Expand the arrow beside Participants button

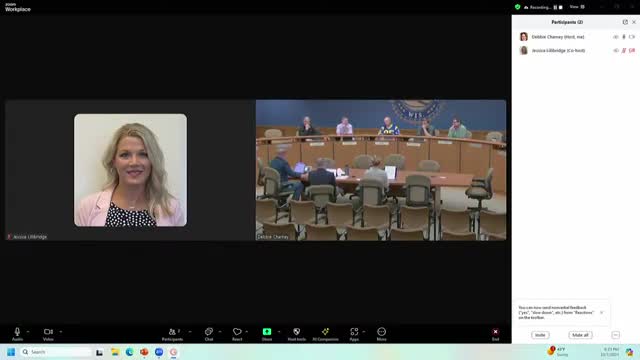click(190, 331)
